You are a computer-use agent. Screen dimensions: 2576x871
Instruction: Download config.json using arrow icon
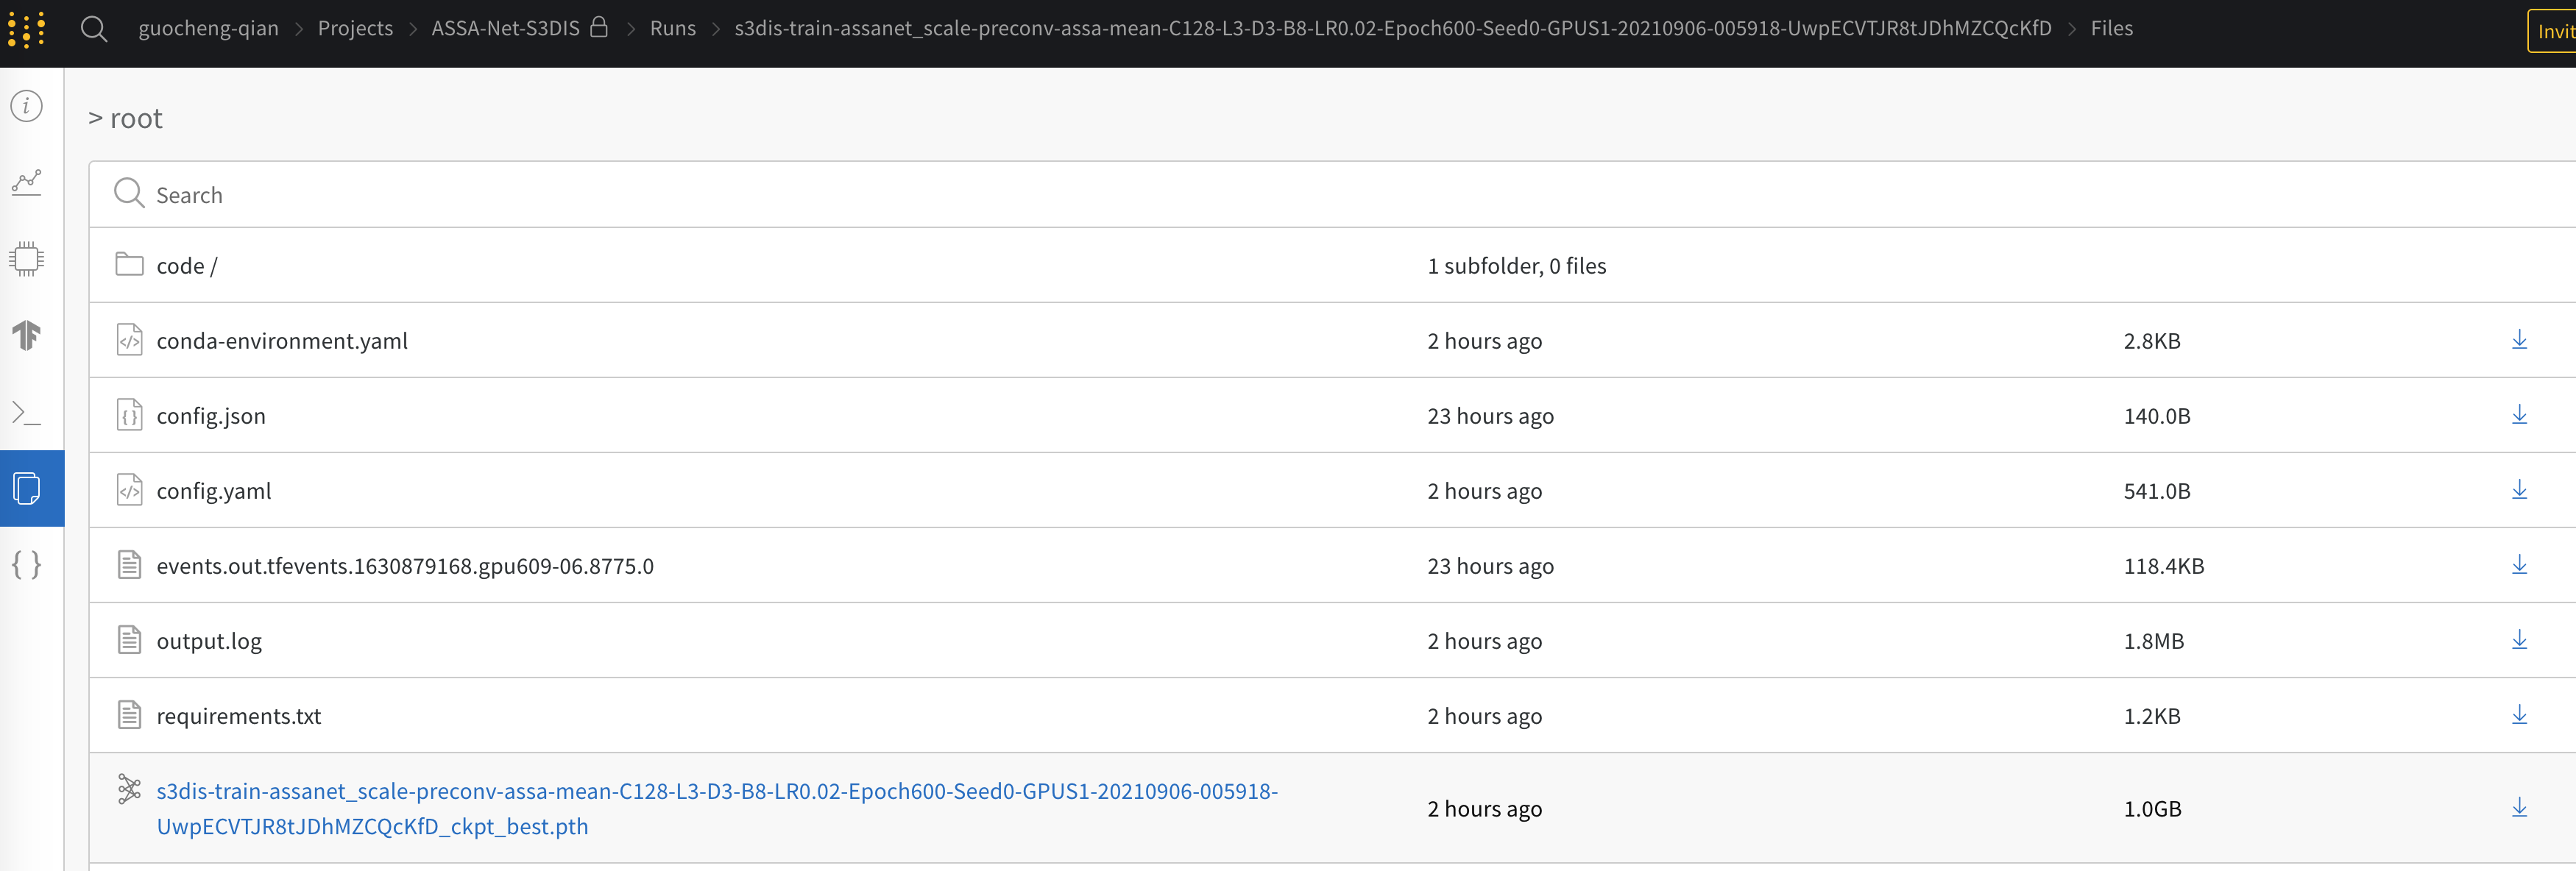coord(2519,415)
